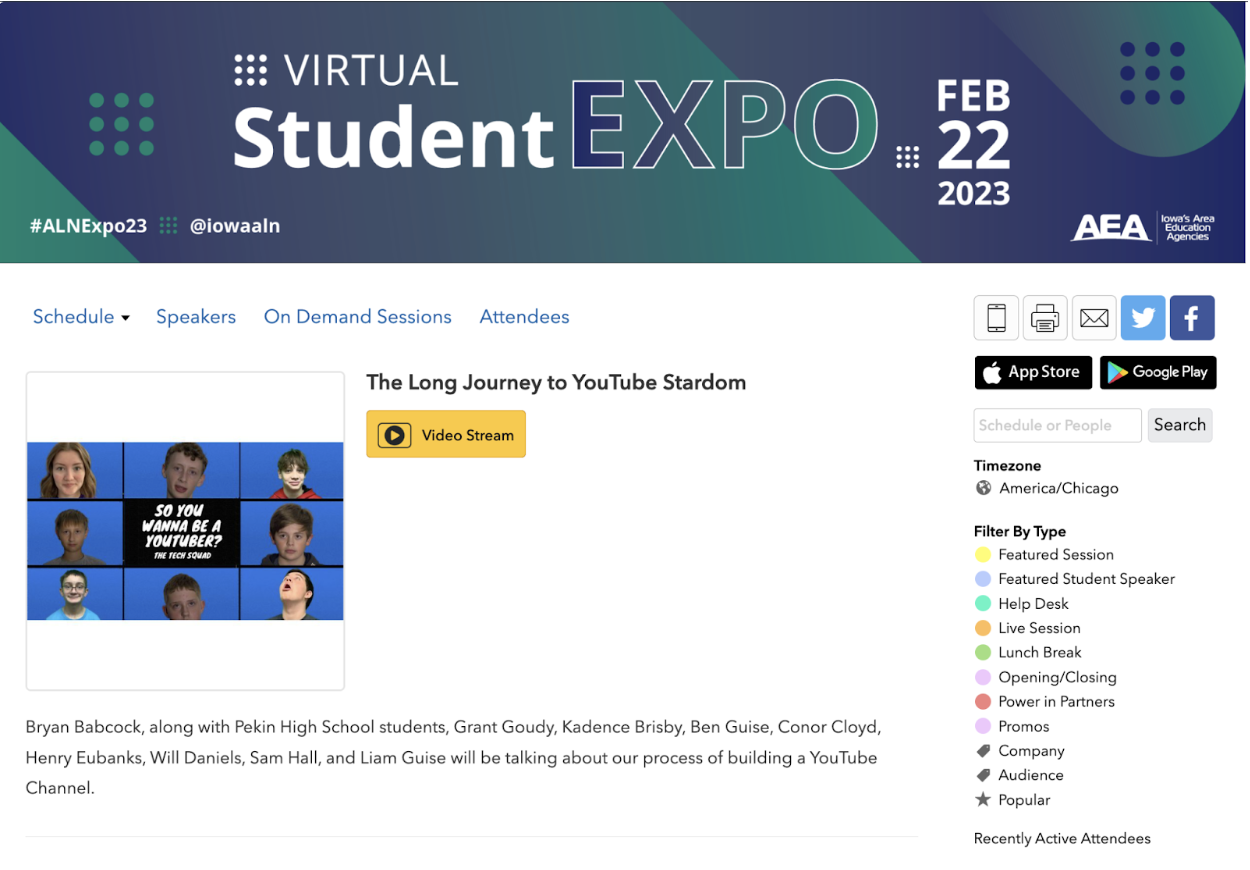The image size is (1250, 870).
Task: Open the Attendees tab
Action: pyautogui.click(x=524, y=317)
